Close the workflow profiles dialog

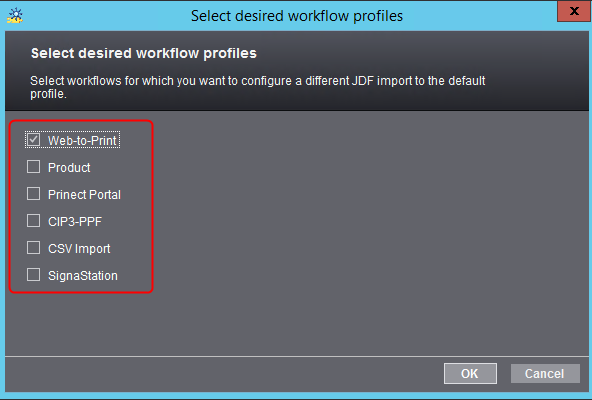point(574,11)
